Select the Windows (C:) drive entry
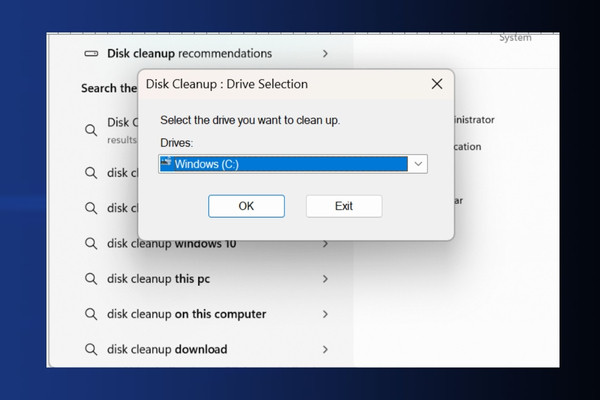This screenshot has height=400, width=600. click(x=284, y=164)
